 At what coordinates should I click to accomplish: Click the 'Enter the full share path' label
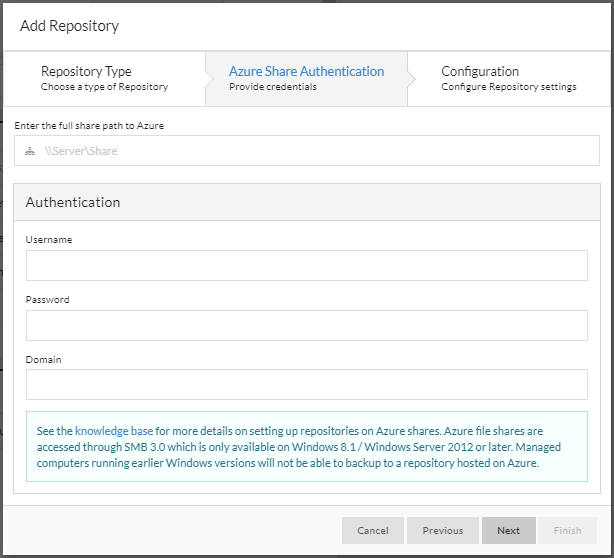tap(89, 125)
